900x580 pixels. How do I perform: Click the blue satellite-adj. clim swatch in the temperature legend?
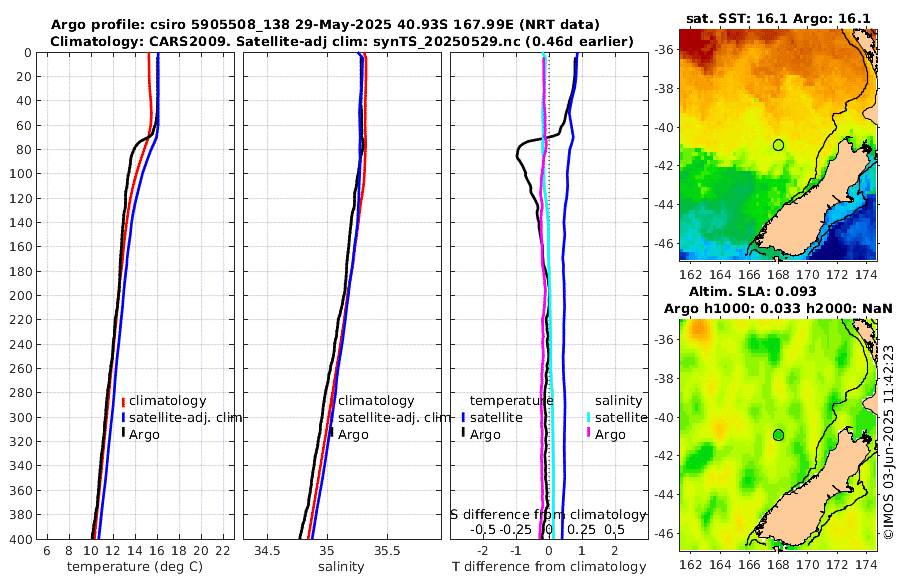[123, 418]
